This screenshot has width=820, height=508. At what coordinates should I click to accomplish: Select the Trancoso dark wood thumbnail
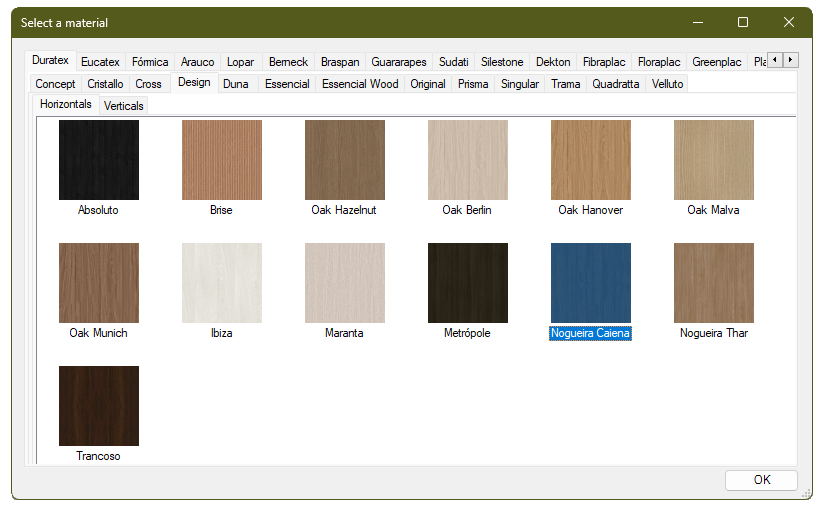click(x=99, y=406)
